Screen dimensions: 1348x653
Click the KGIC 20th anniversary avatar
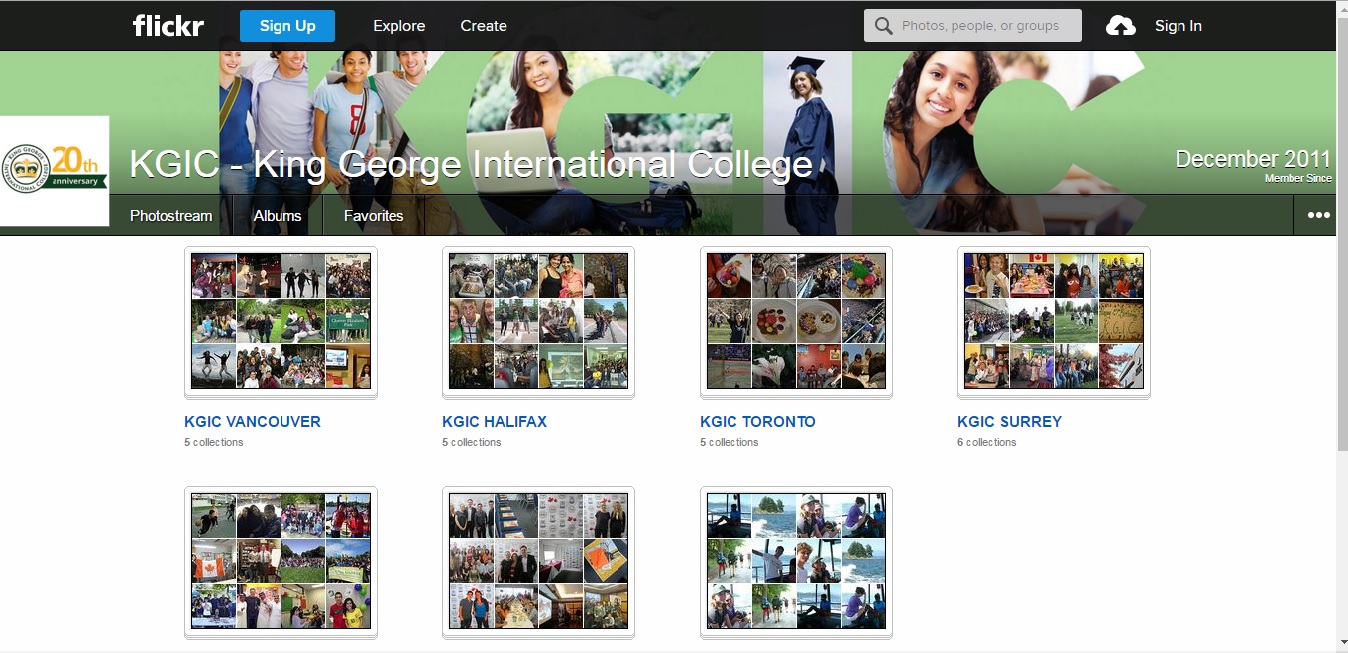(x=54, y=171)
